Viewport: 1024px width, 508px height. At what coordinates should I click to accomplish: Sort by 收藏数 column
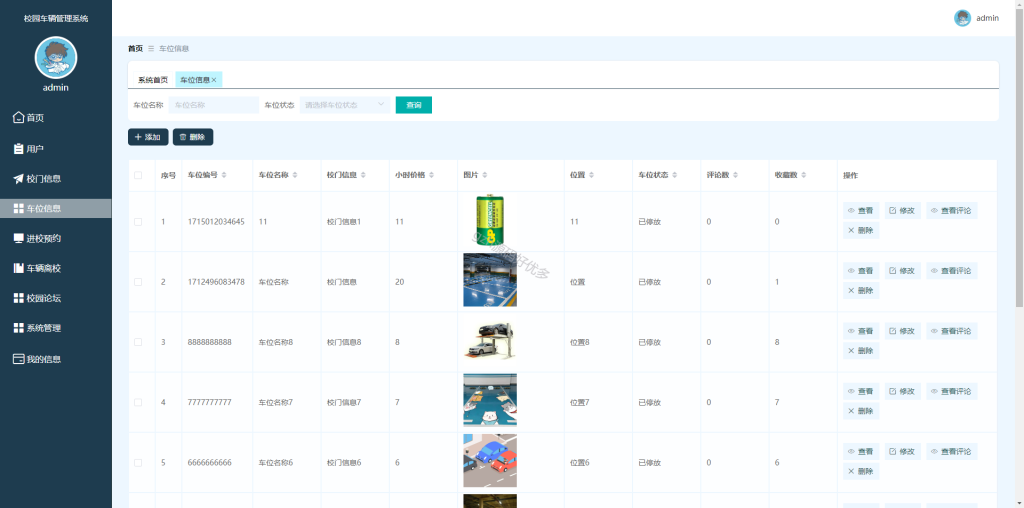click(803, 175)
